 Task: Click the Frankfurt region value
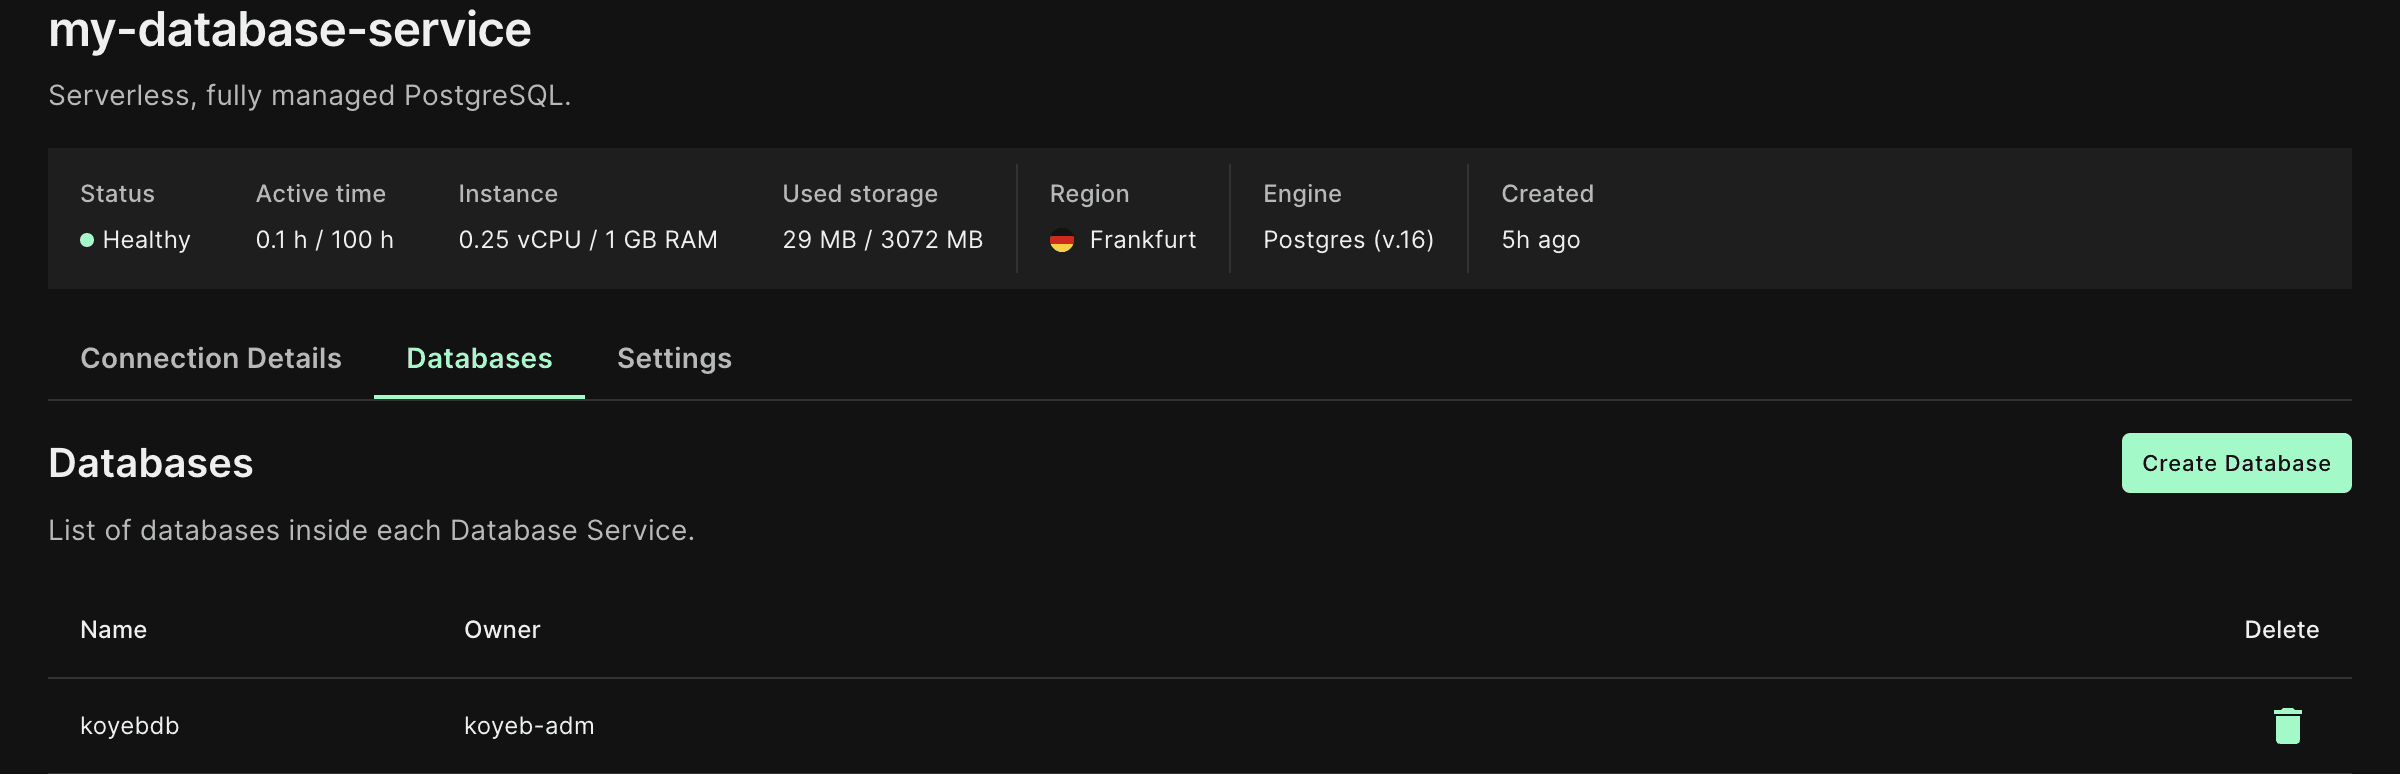(1142, 240)
